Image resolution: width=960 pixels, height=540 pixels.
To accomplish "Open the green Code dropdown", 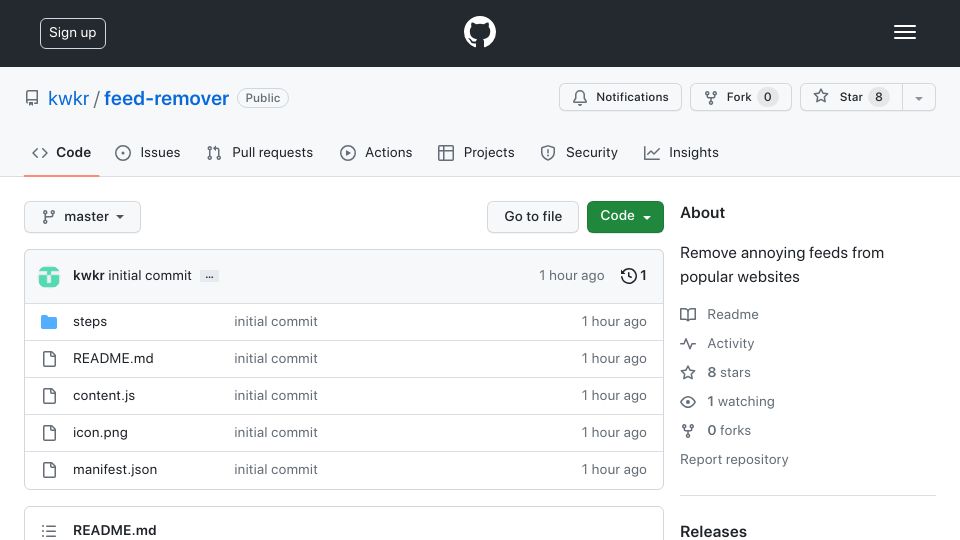I will [625, 217].
